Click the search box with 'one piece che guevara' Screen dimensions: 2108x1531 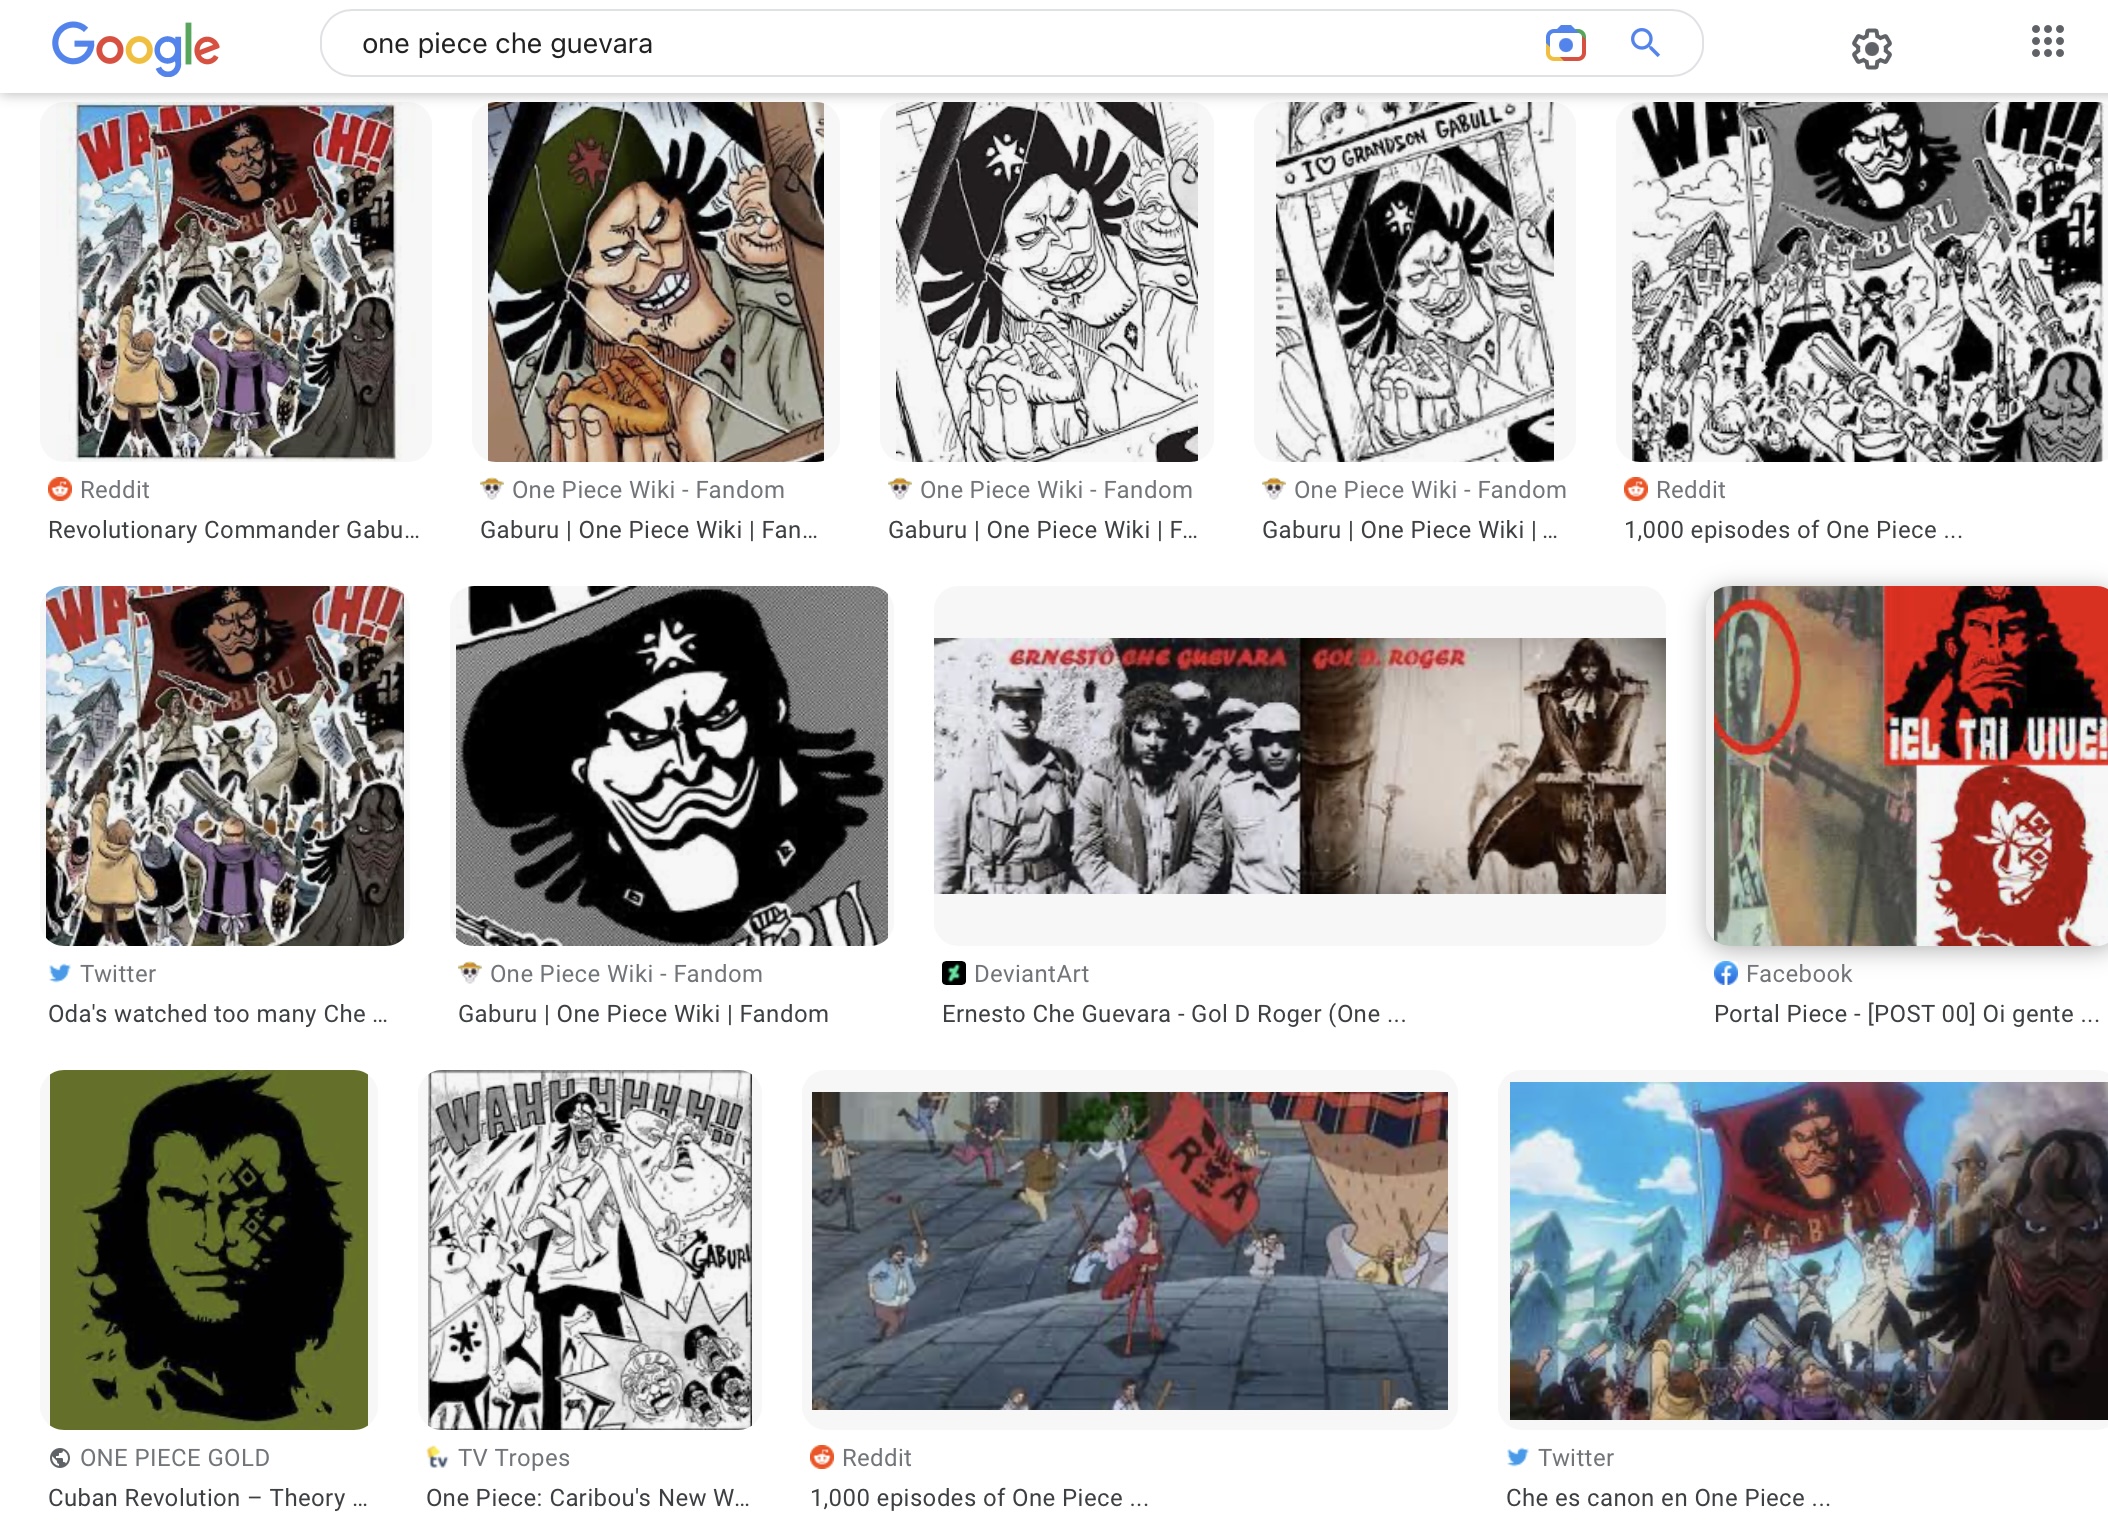(x=1011, y=43)
